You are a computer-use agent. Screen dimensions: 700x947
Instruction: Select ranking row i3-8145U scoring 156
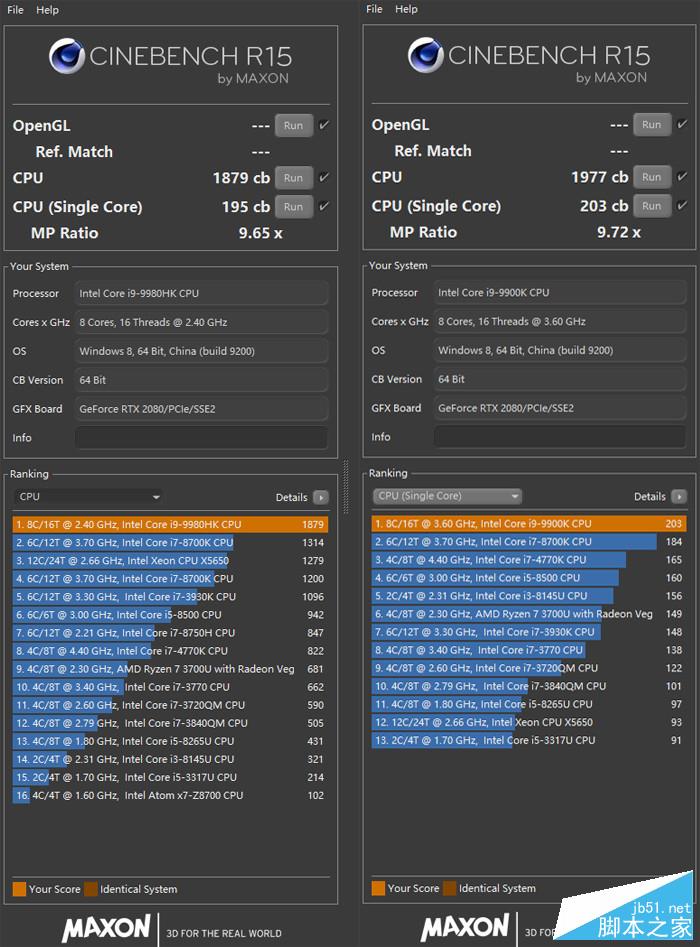[529, 596]
